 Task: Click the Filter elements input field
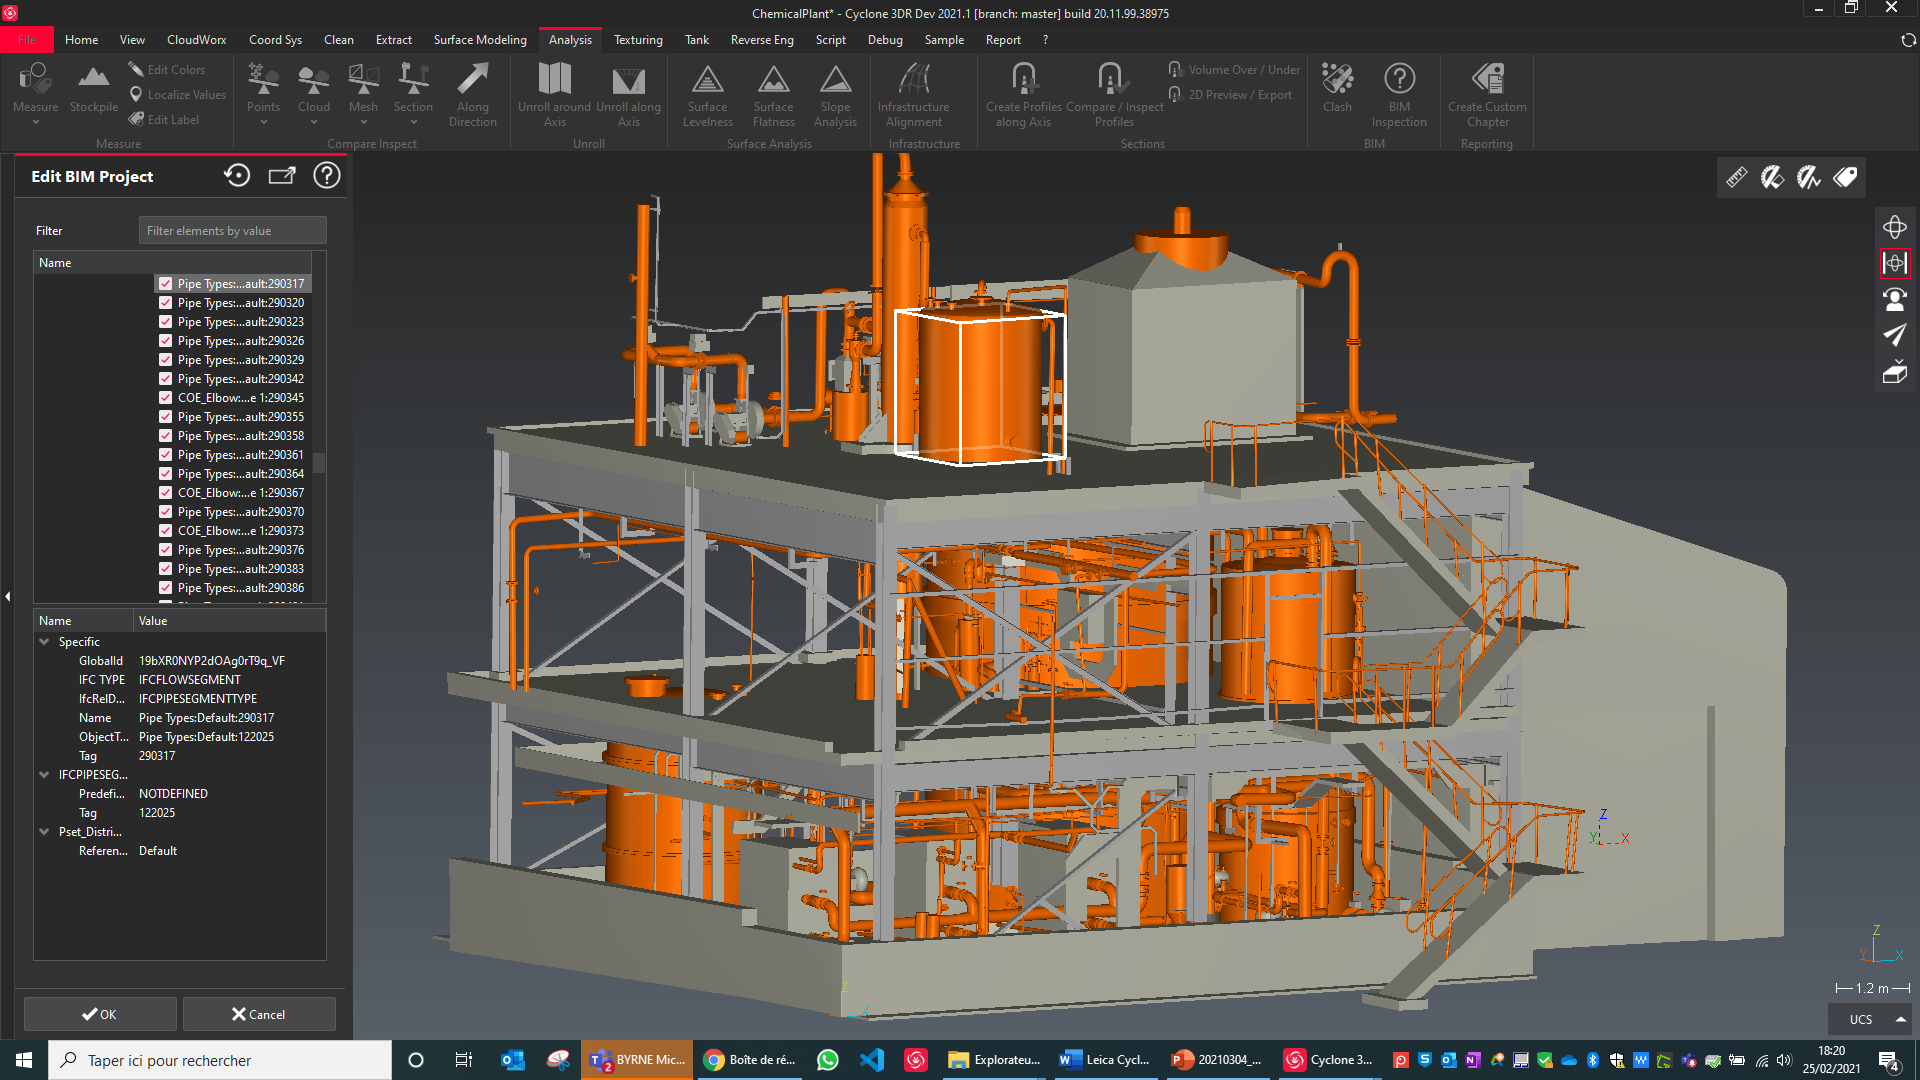tap(232, 231)
